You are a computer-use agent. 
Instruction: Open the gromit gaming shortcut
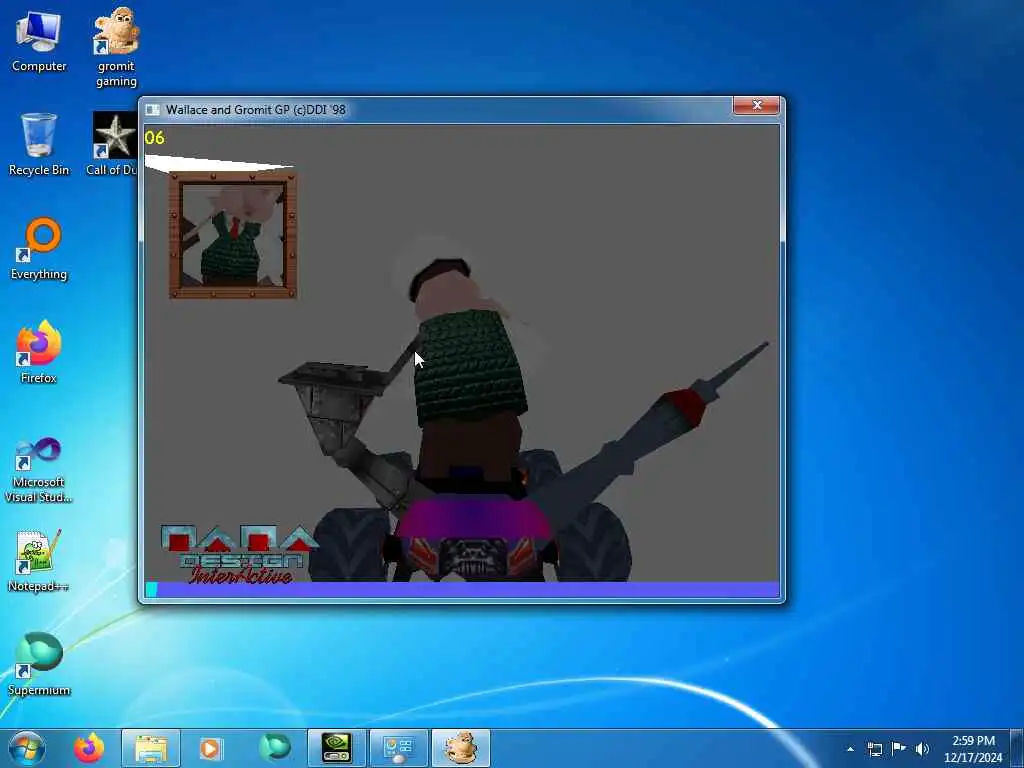pos(116,48)
